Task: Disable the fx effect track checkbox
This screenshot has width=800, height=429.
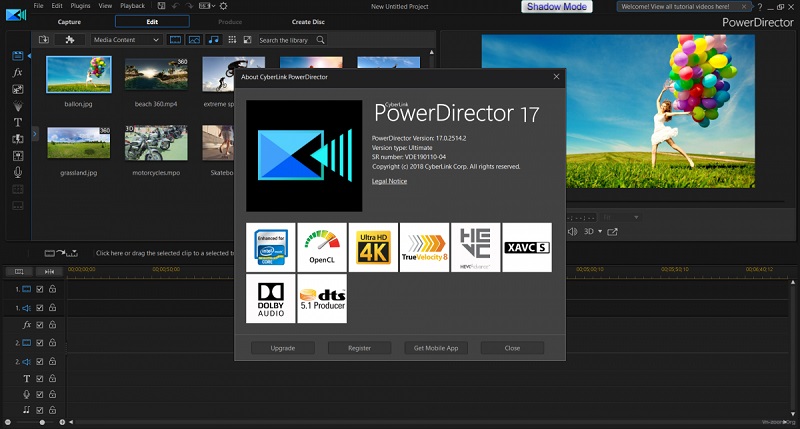Action: point(39,325)
